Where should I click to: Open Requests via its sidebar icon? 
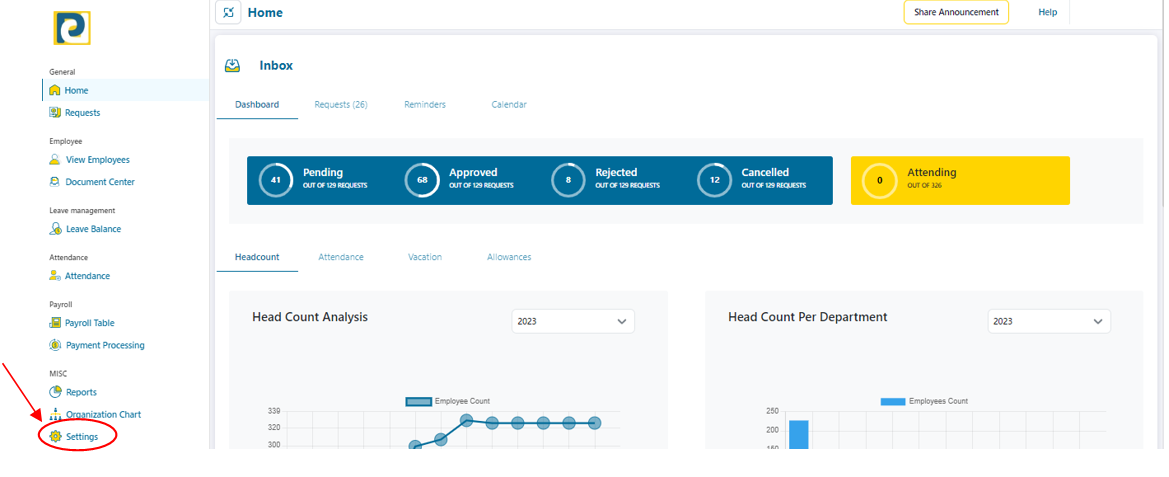(55, 113)
